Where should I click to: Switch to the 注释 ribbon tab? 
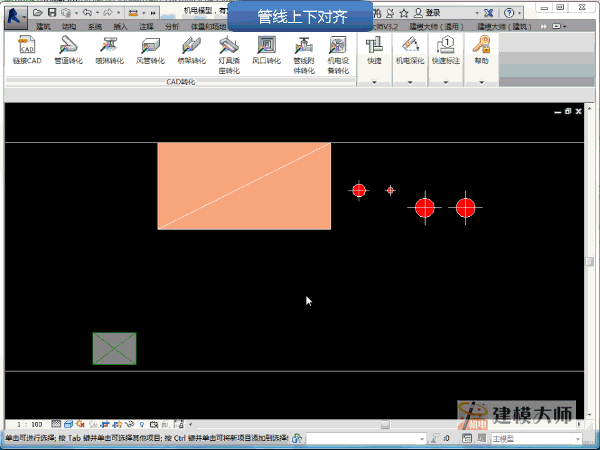pos(146,26)
